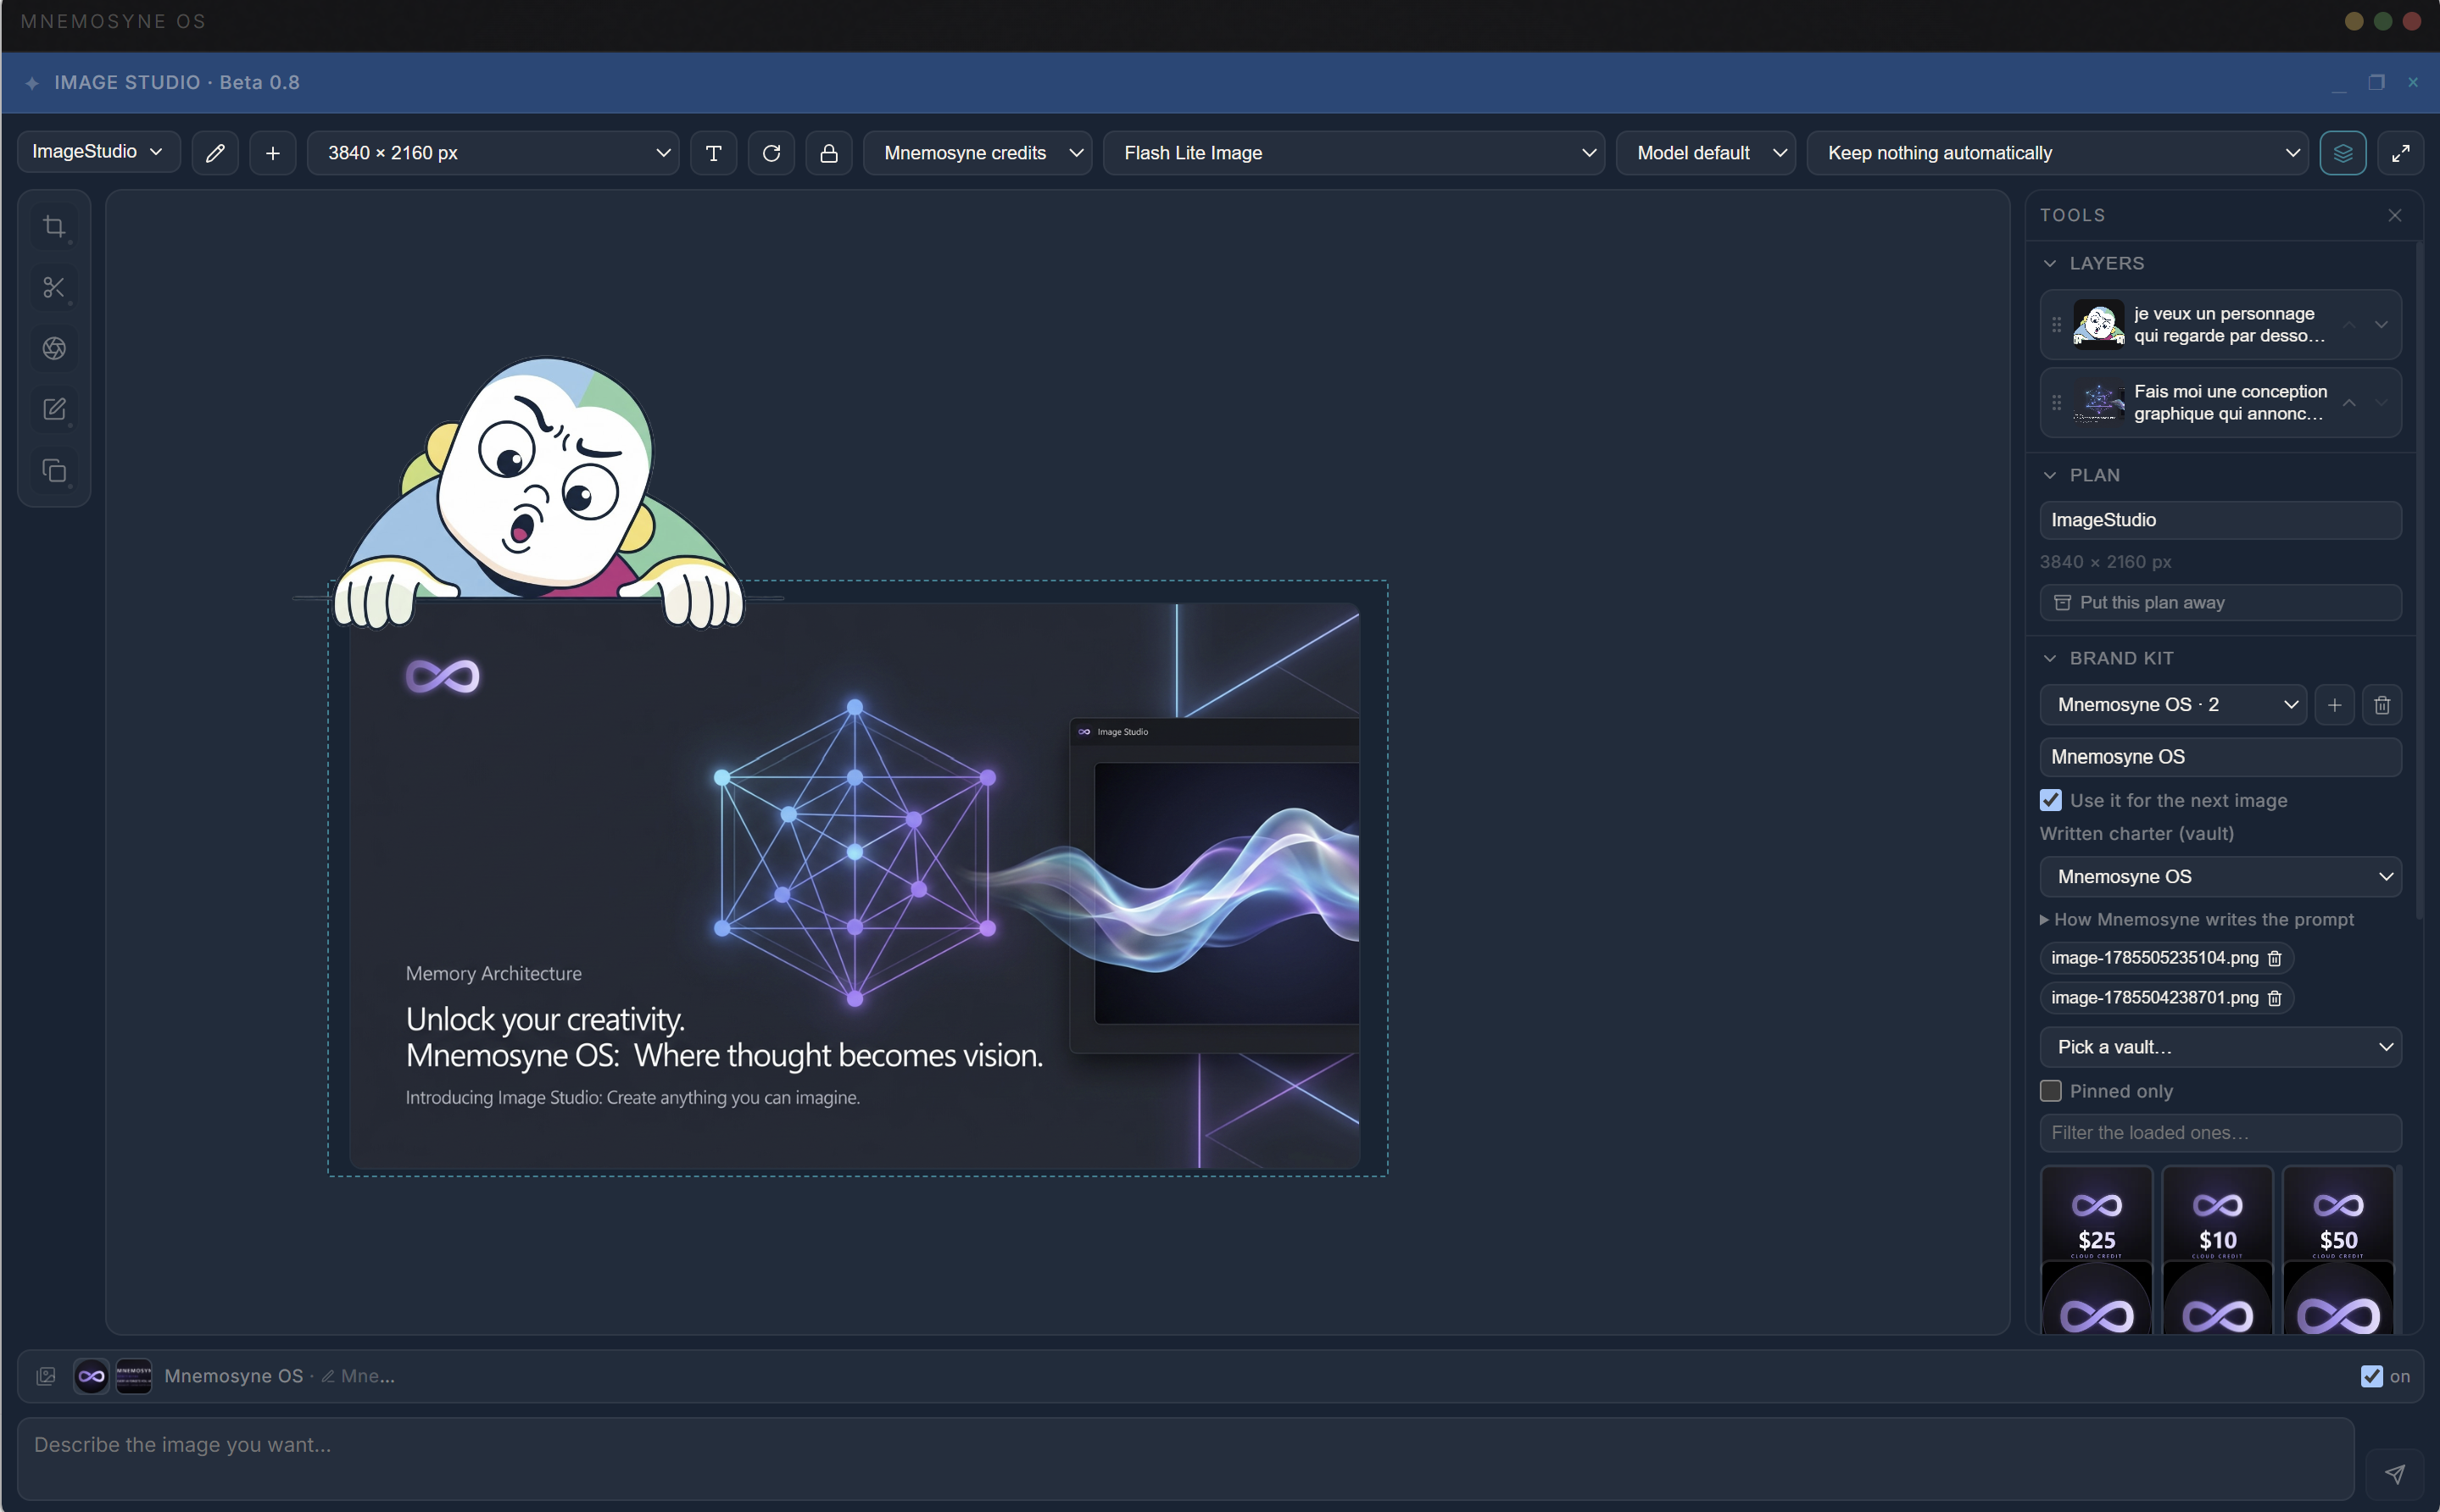Click the 'Mnemosyne OS' label in the prompt bar
2440x1512 pixels.
(234, 1376)
